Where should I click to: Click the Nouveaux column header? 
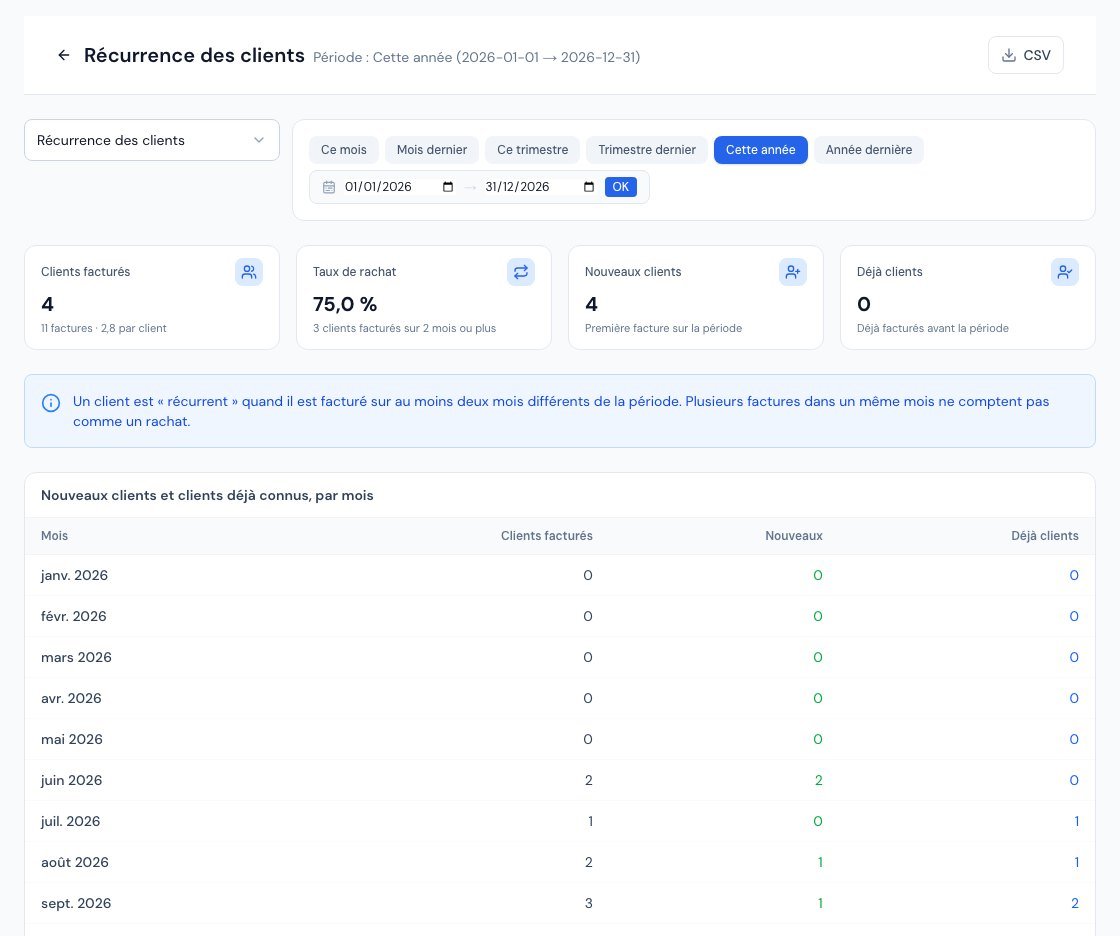[794, 536]
